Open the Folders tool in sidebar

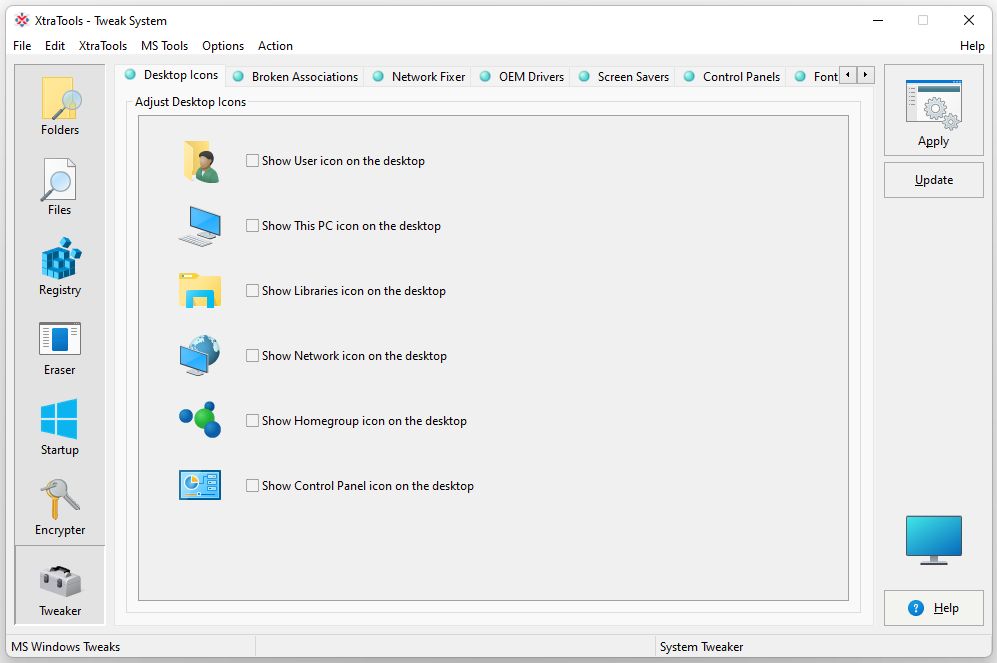point(60,106)
